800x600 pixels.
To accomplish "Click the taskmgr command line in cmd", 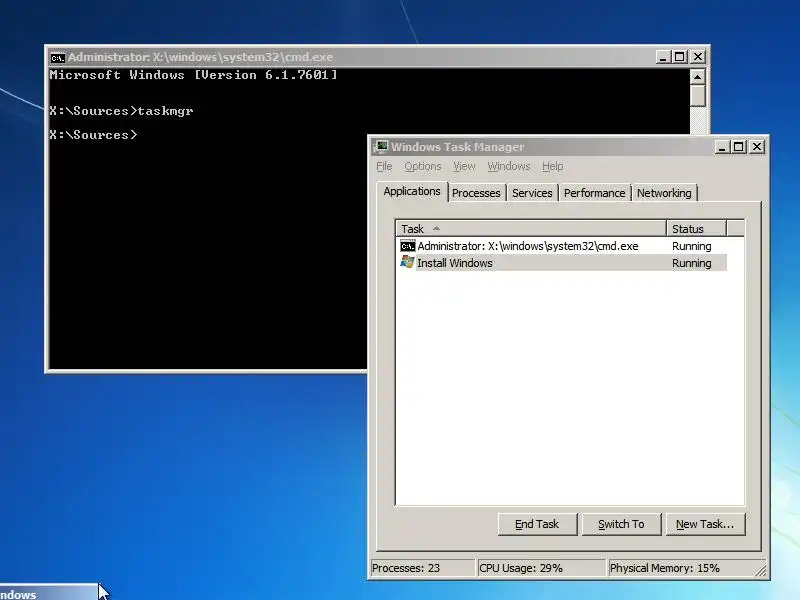I will coord(121,111).
